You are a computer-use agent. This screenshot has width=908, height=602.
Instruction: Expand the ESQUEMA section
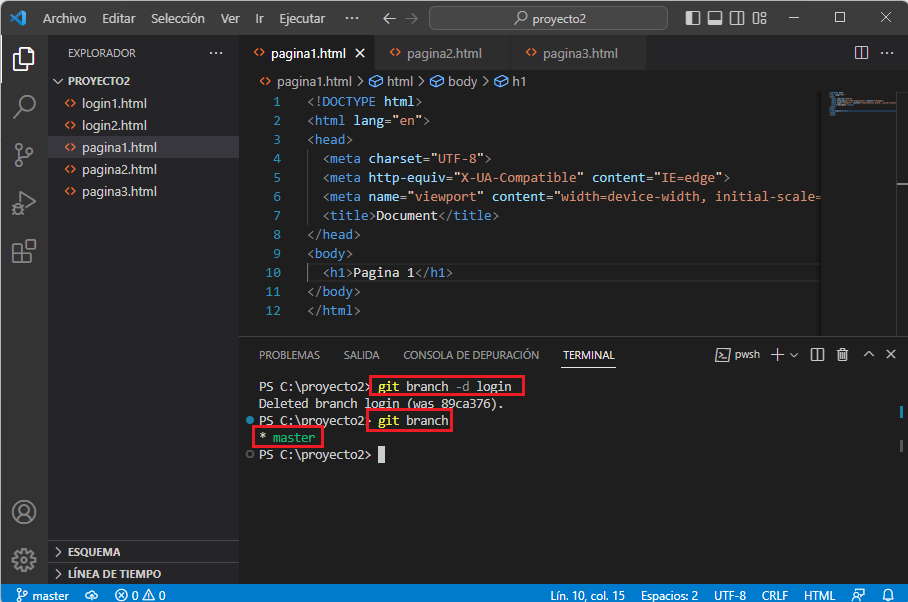[x=144, y=552]
